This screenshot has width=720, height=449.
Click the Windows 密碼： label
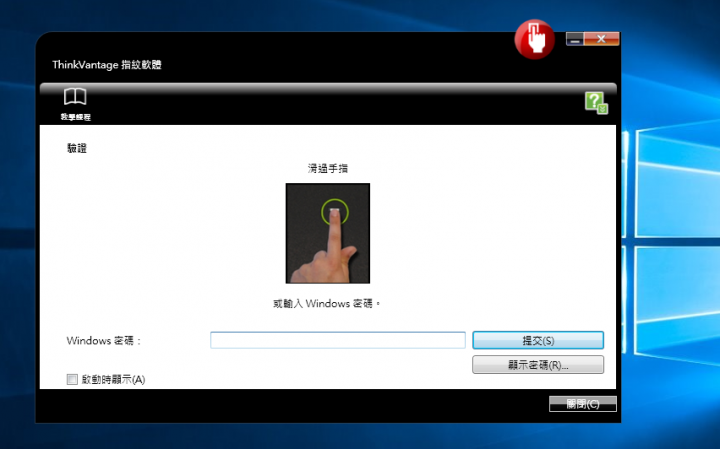(x=104, y=341)
